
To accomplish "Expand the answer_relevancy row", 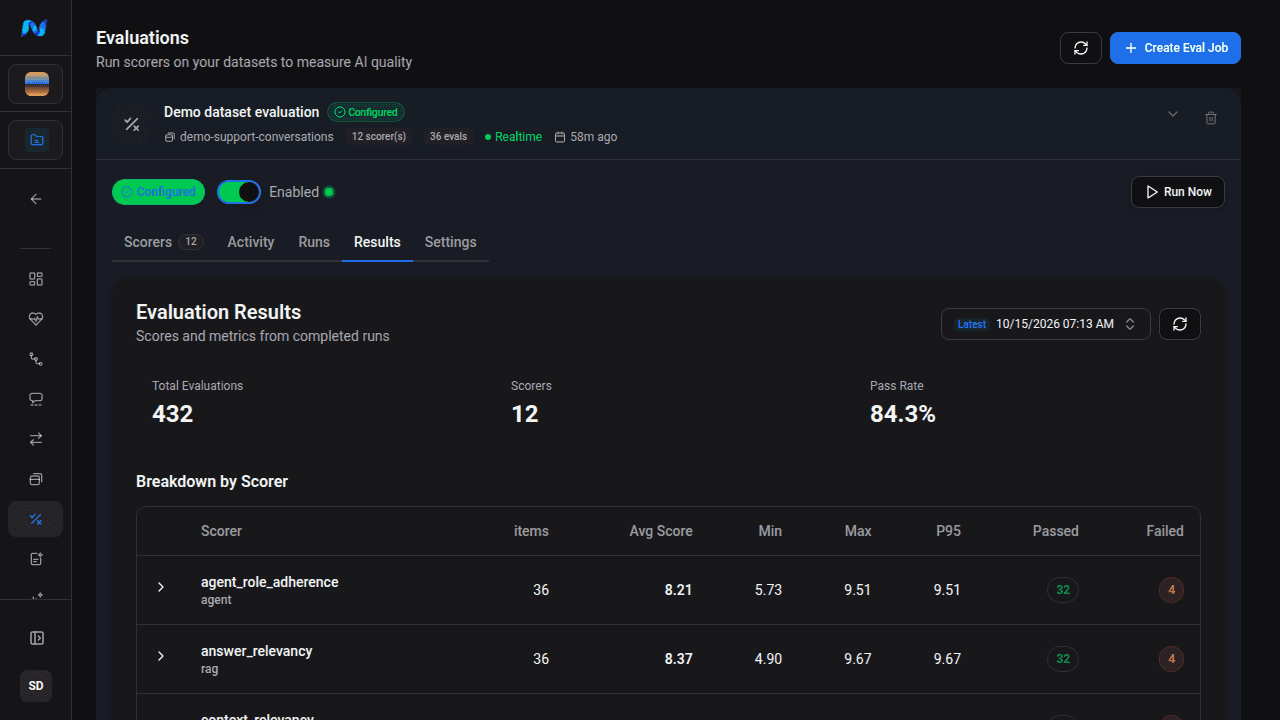I will [x=161, y=656].
